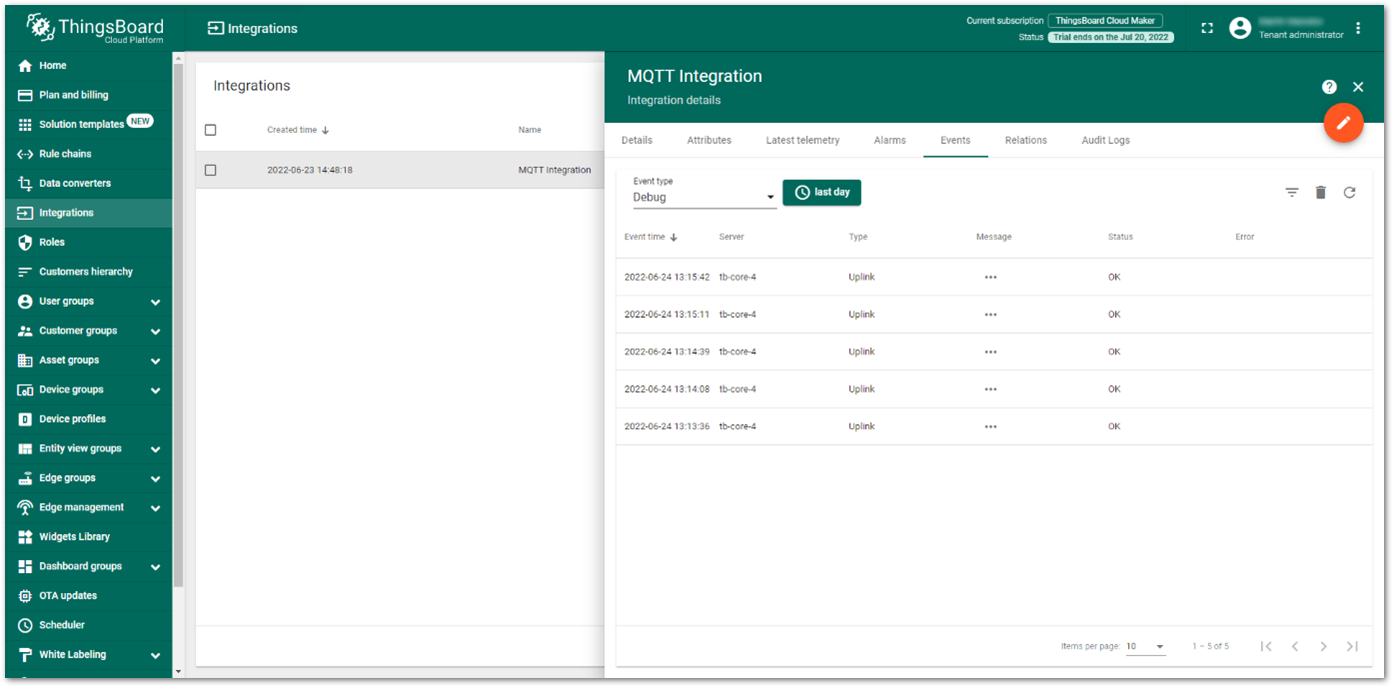Select the checkbox for MQTT Integration row
The width and height of the screenshot is (1393, 687).
click(210, 169)
